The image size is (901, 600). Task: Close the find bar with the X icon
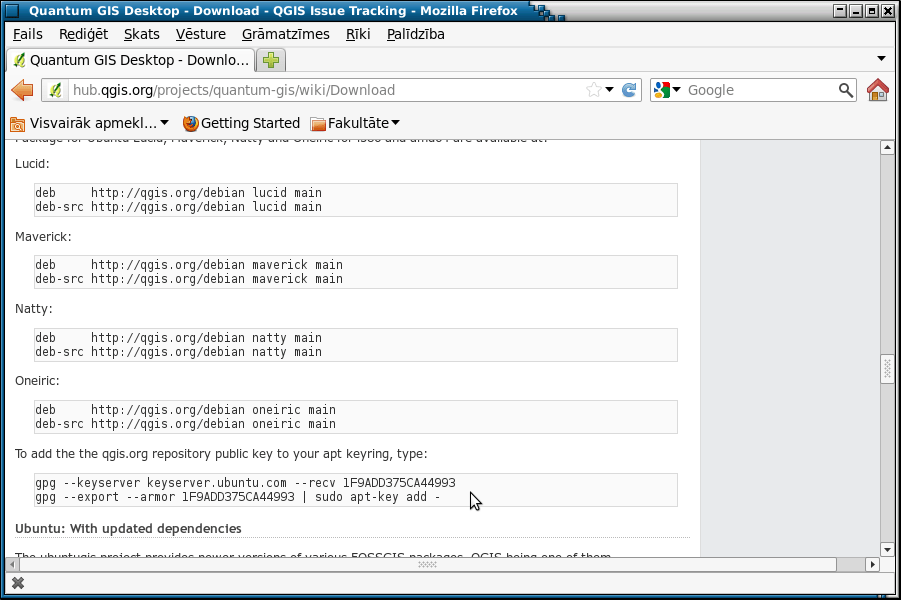18,583
